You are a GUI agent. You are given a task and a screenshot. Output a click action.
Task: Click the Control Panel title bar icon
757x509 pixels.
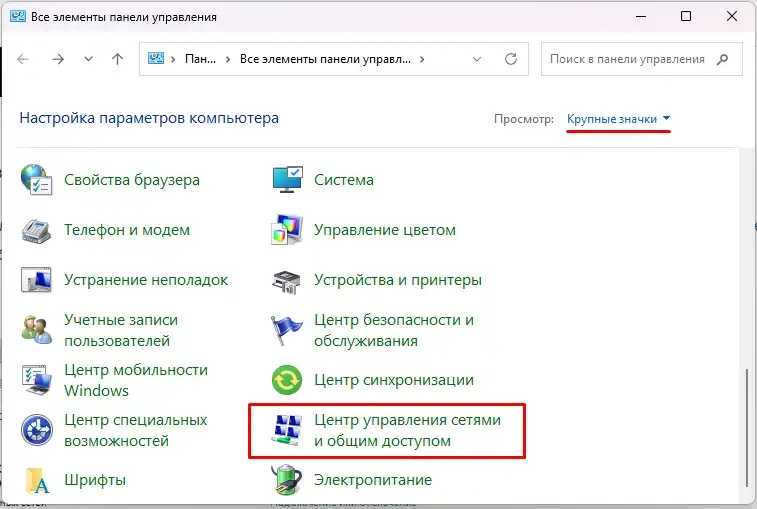click(18, 16)
